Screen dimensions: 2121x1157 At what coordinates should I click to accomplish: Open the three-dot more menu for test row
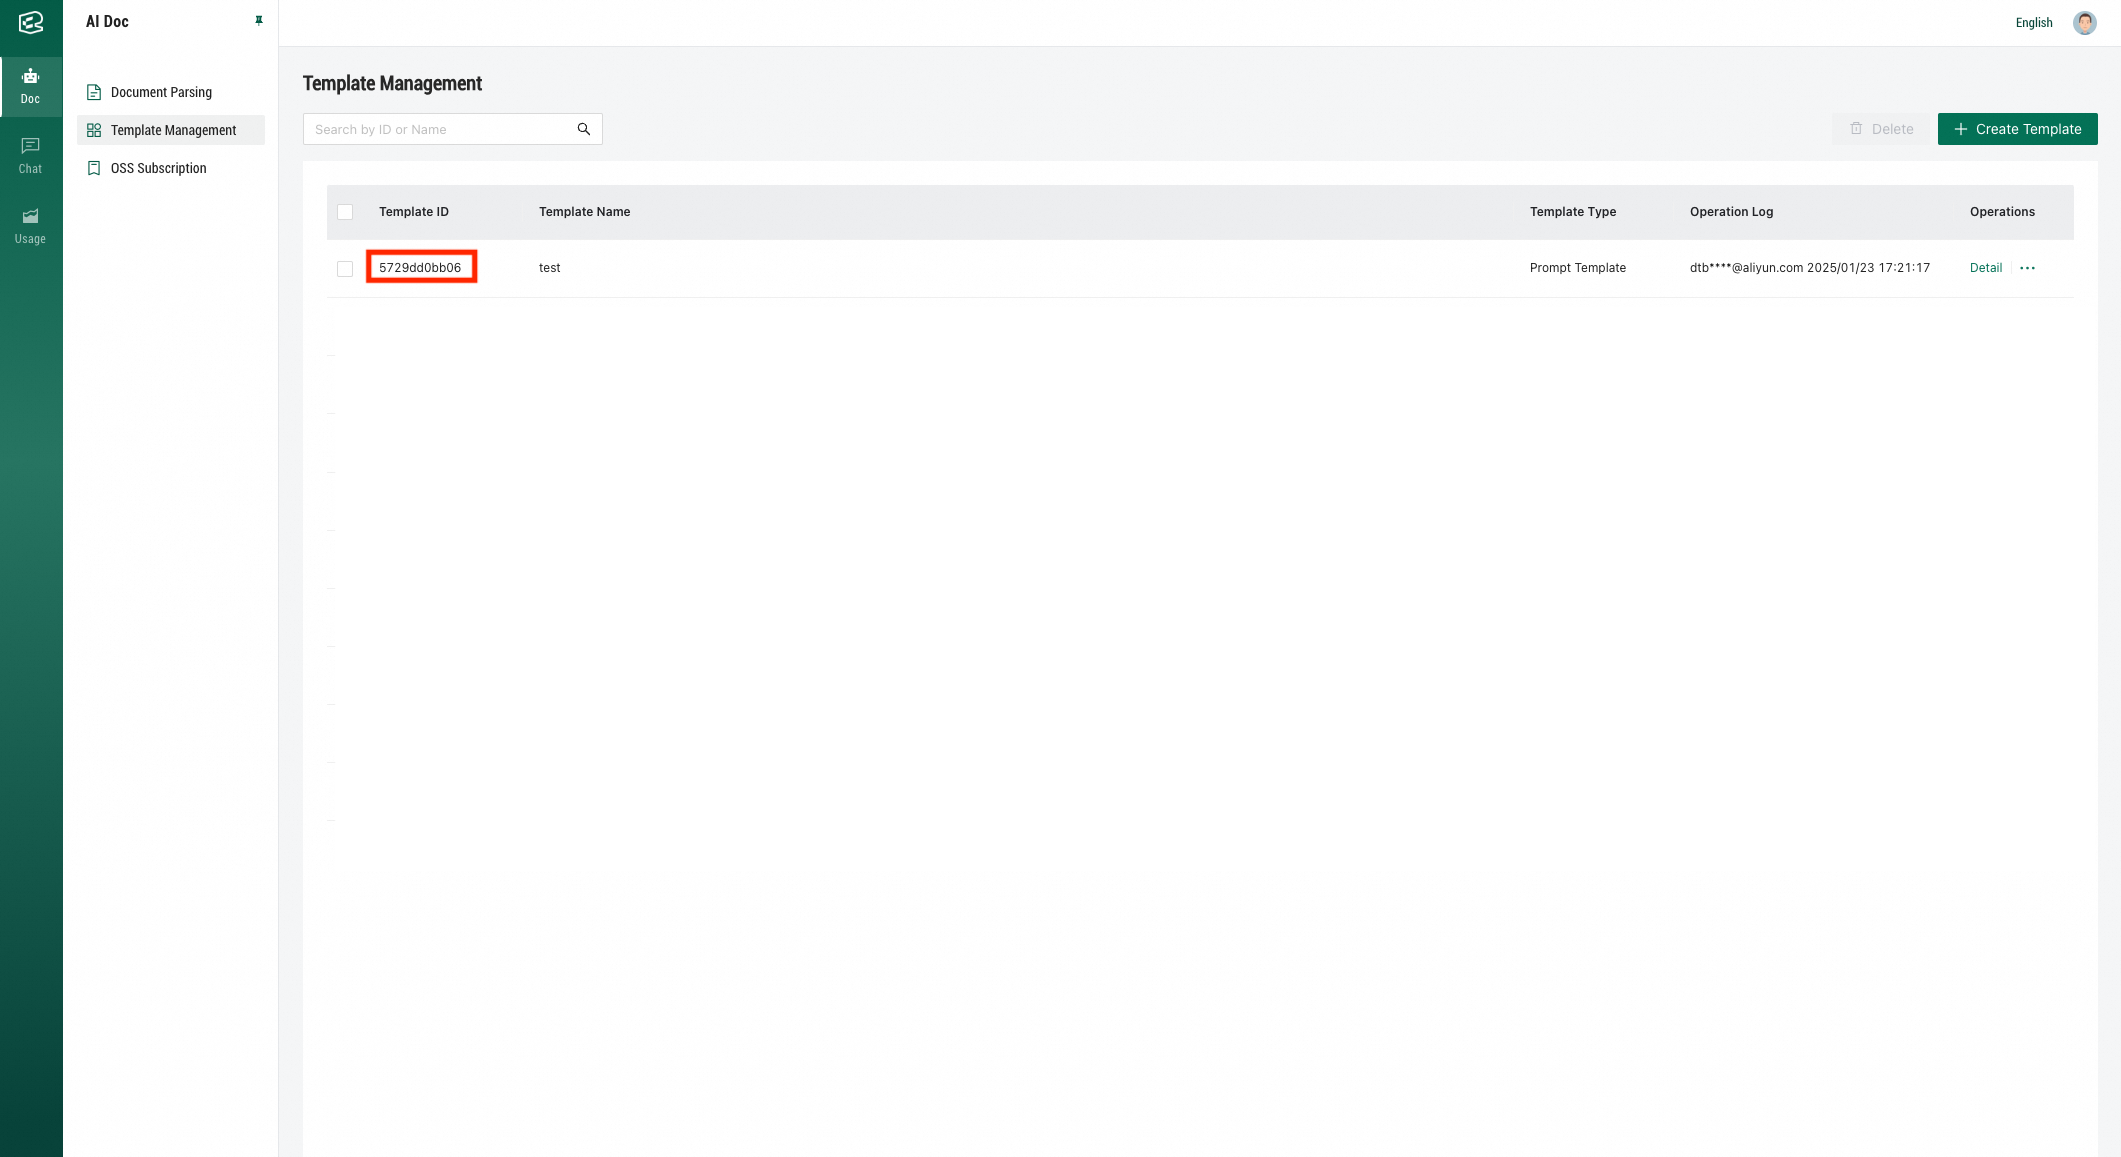(2027, 268)
